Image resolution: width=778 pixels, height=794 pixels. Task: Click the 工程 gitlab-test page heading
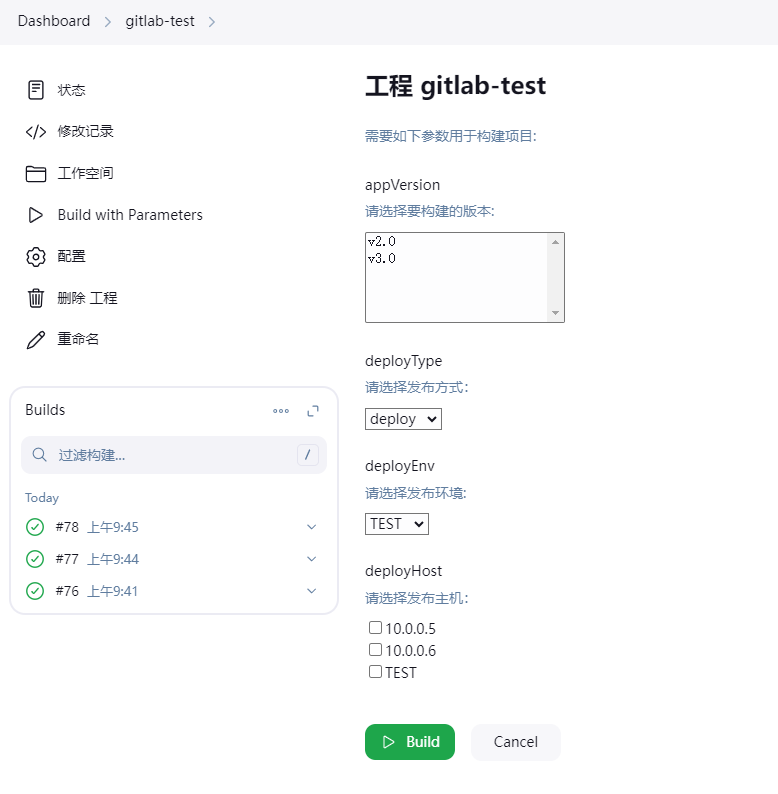pyautogui.click(x=455, y=86)
